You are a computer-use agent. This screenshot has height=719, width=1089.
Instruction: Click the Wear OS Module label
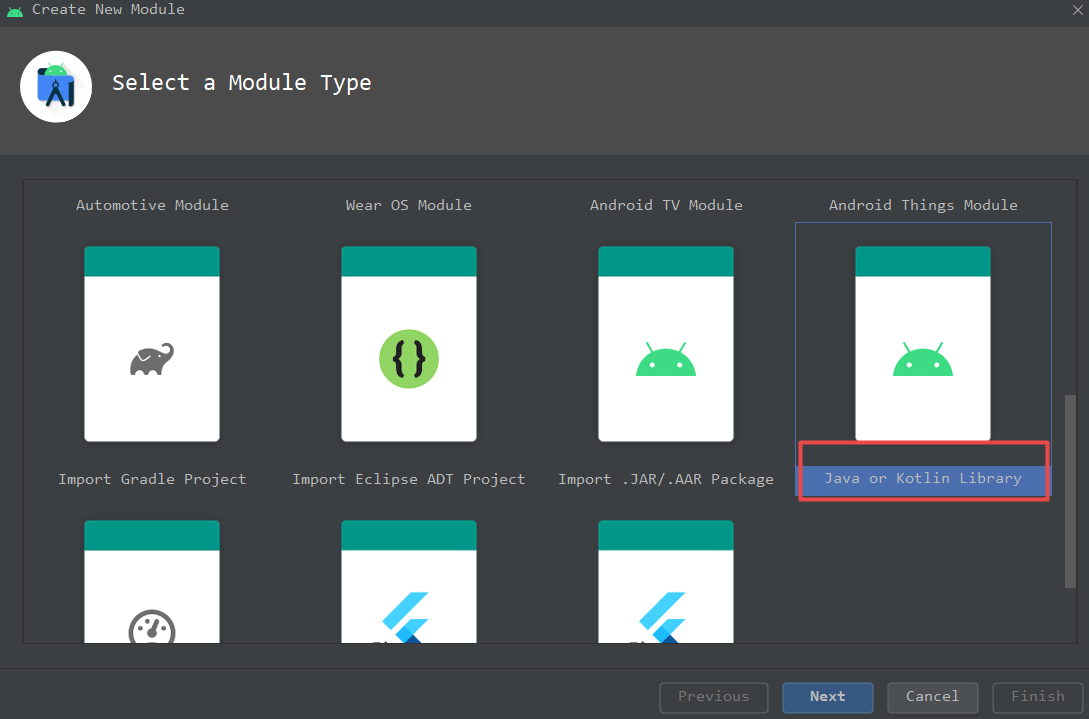[408, 205]
